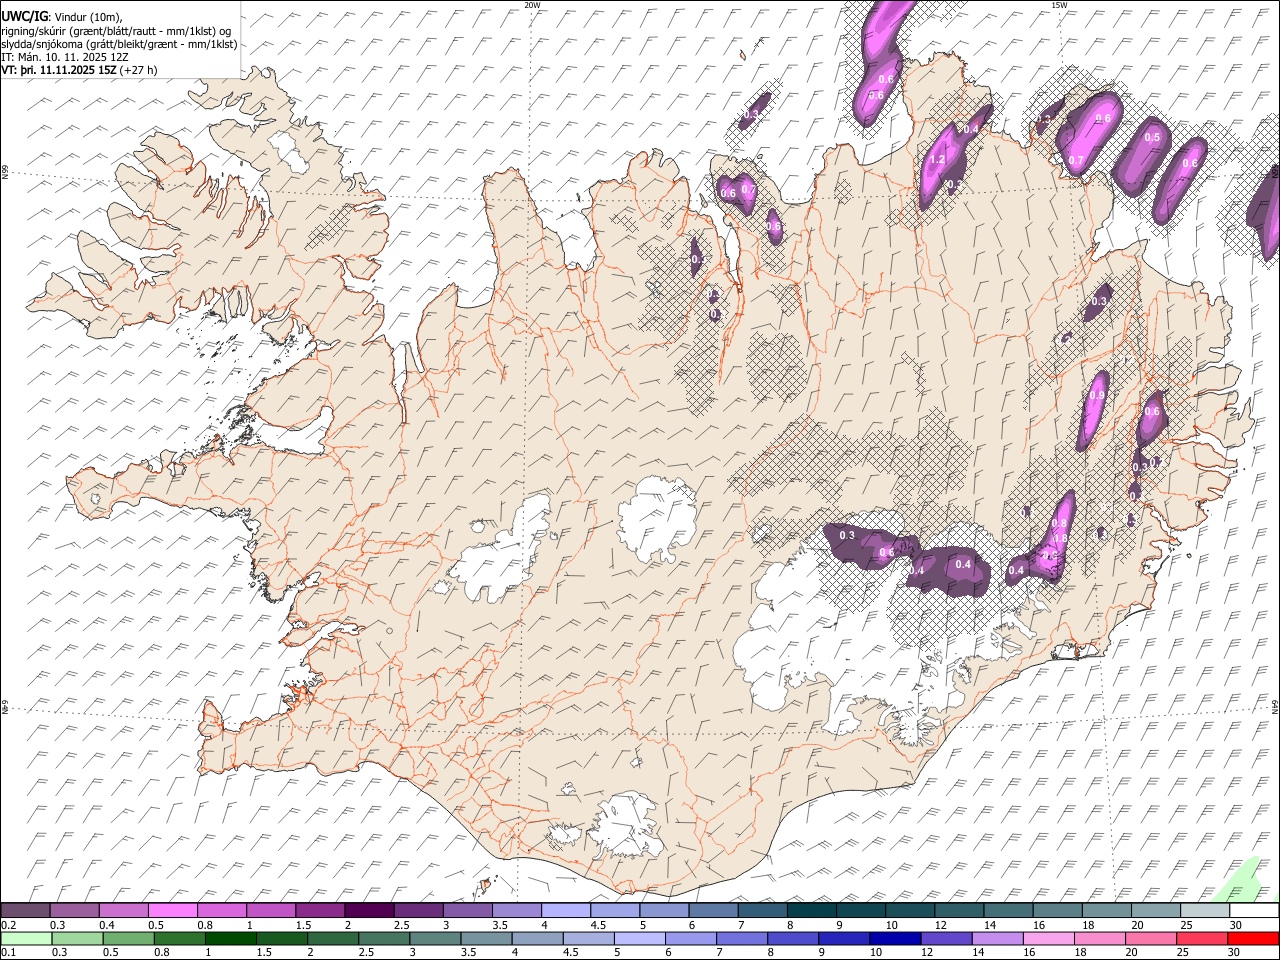Image resolution: width=1280 pixels, height=960 pixels.
Task: Pick the rain legend swatch for 0.8–1 mm
Action: 180,938
